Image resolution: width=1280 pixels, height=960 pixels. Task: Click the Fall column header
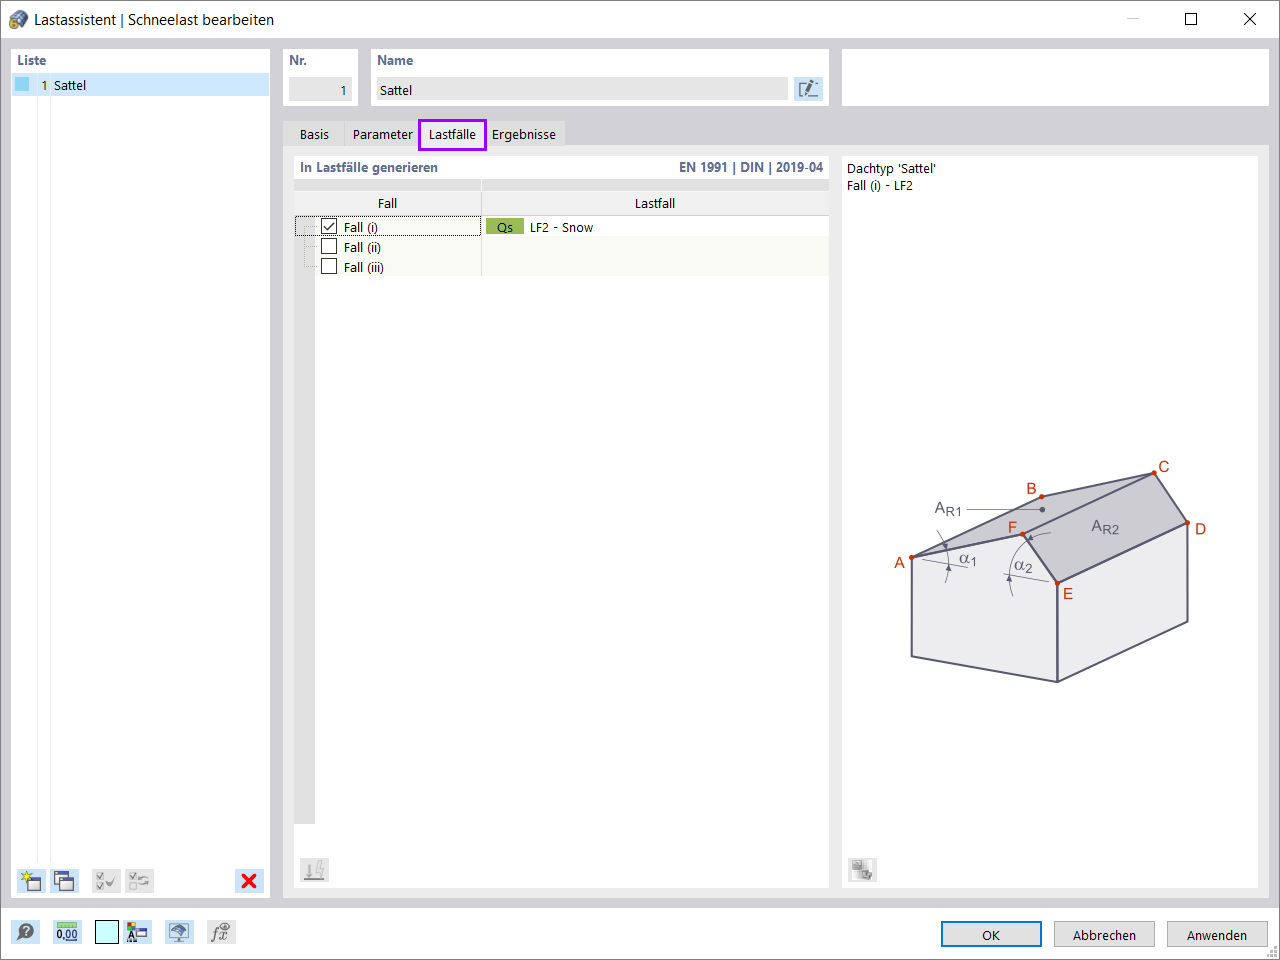(x=387, y=203)
